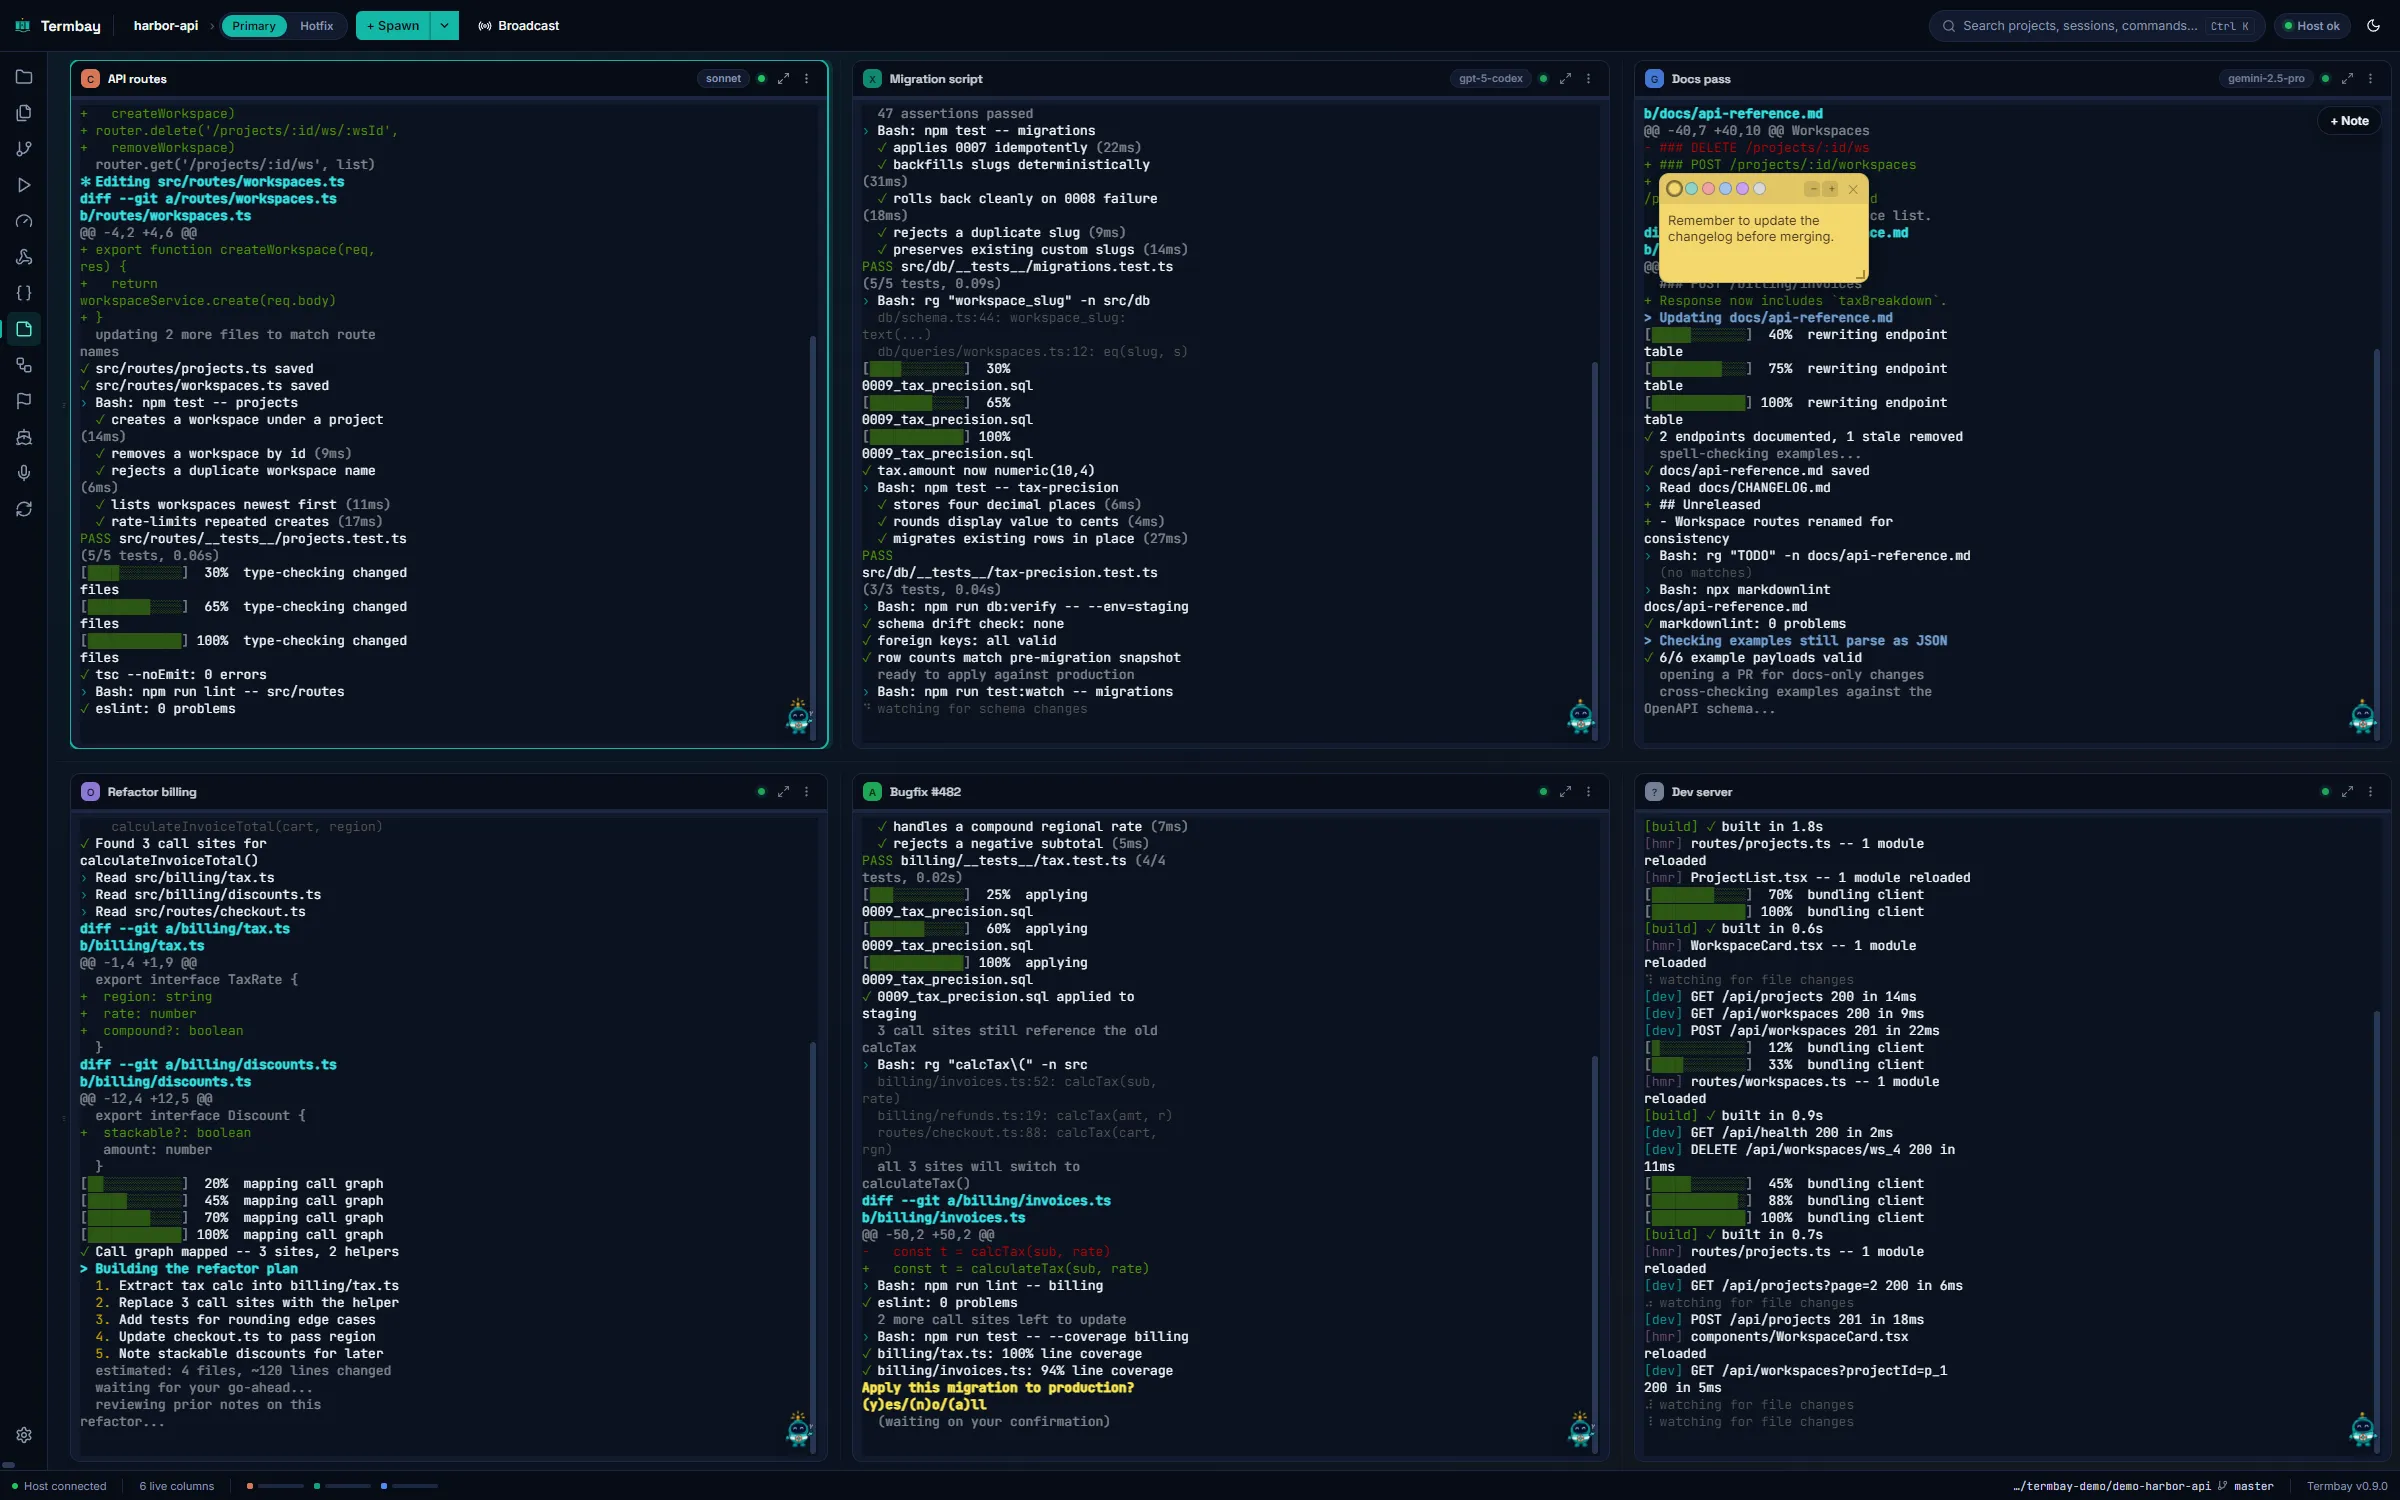This screenshot has height=1500, width=2400.
Task: Open the webhook icon in sidebar
Action: click(x=24, y=257)
